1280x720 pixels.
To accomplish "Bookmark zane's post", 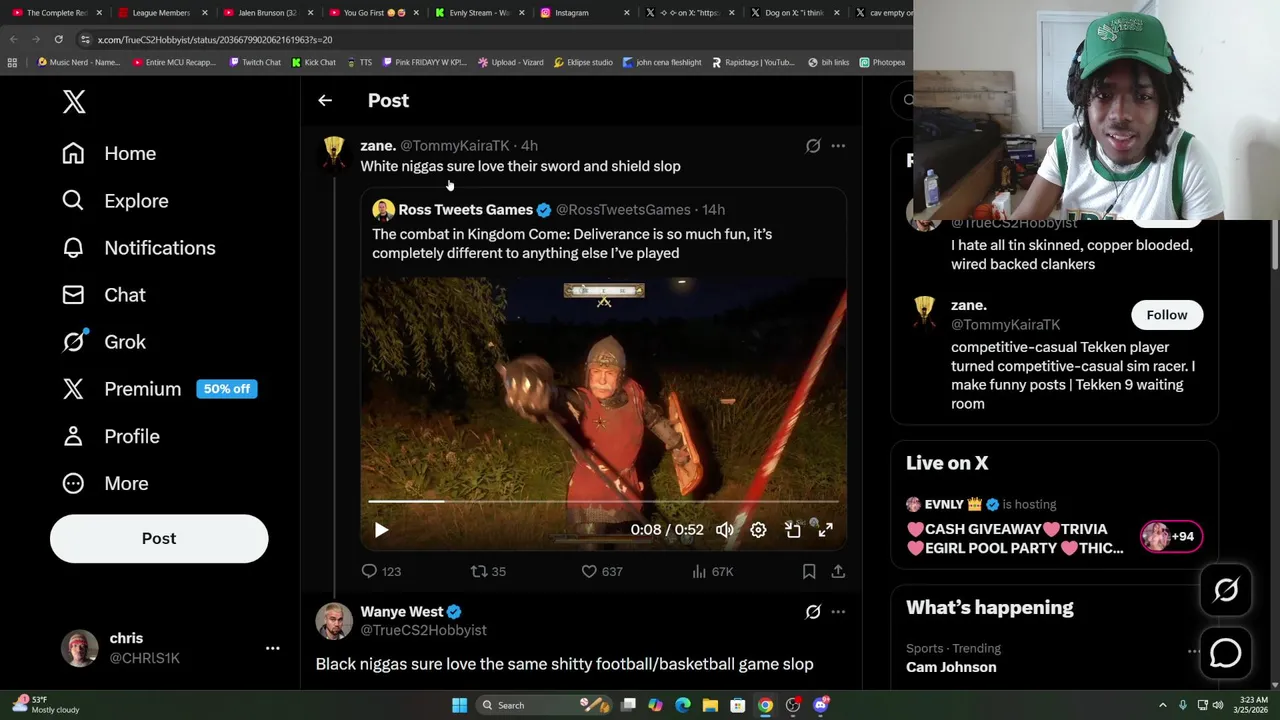I will click(x=809, y=571).
